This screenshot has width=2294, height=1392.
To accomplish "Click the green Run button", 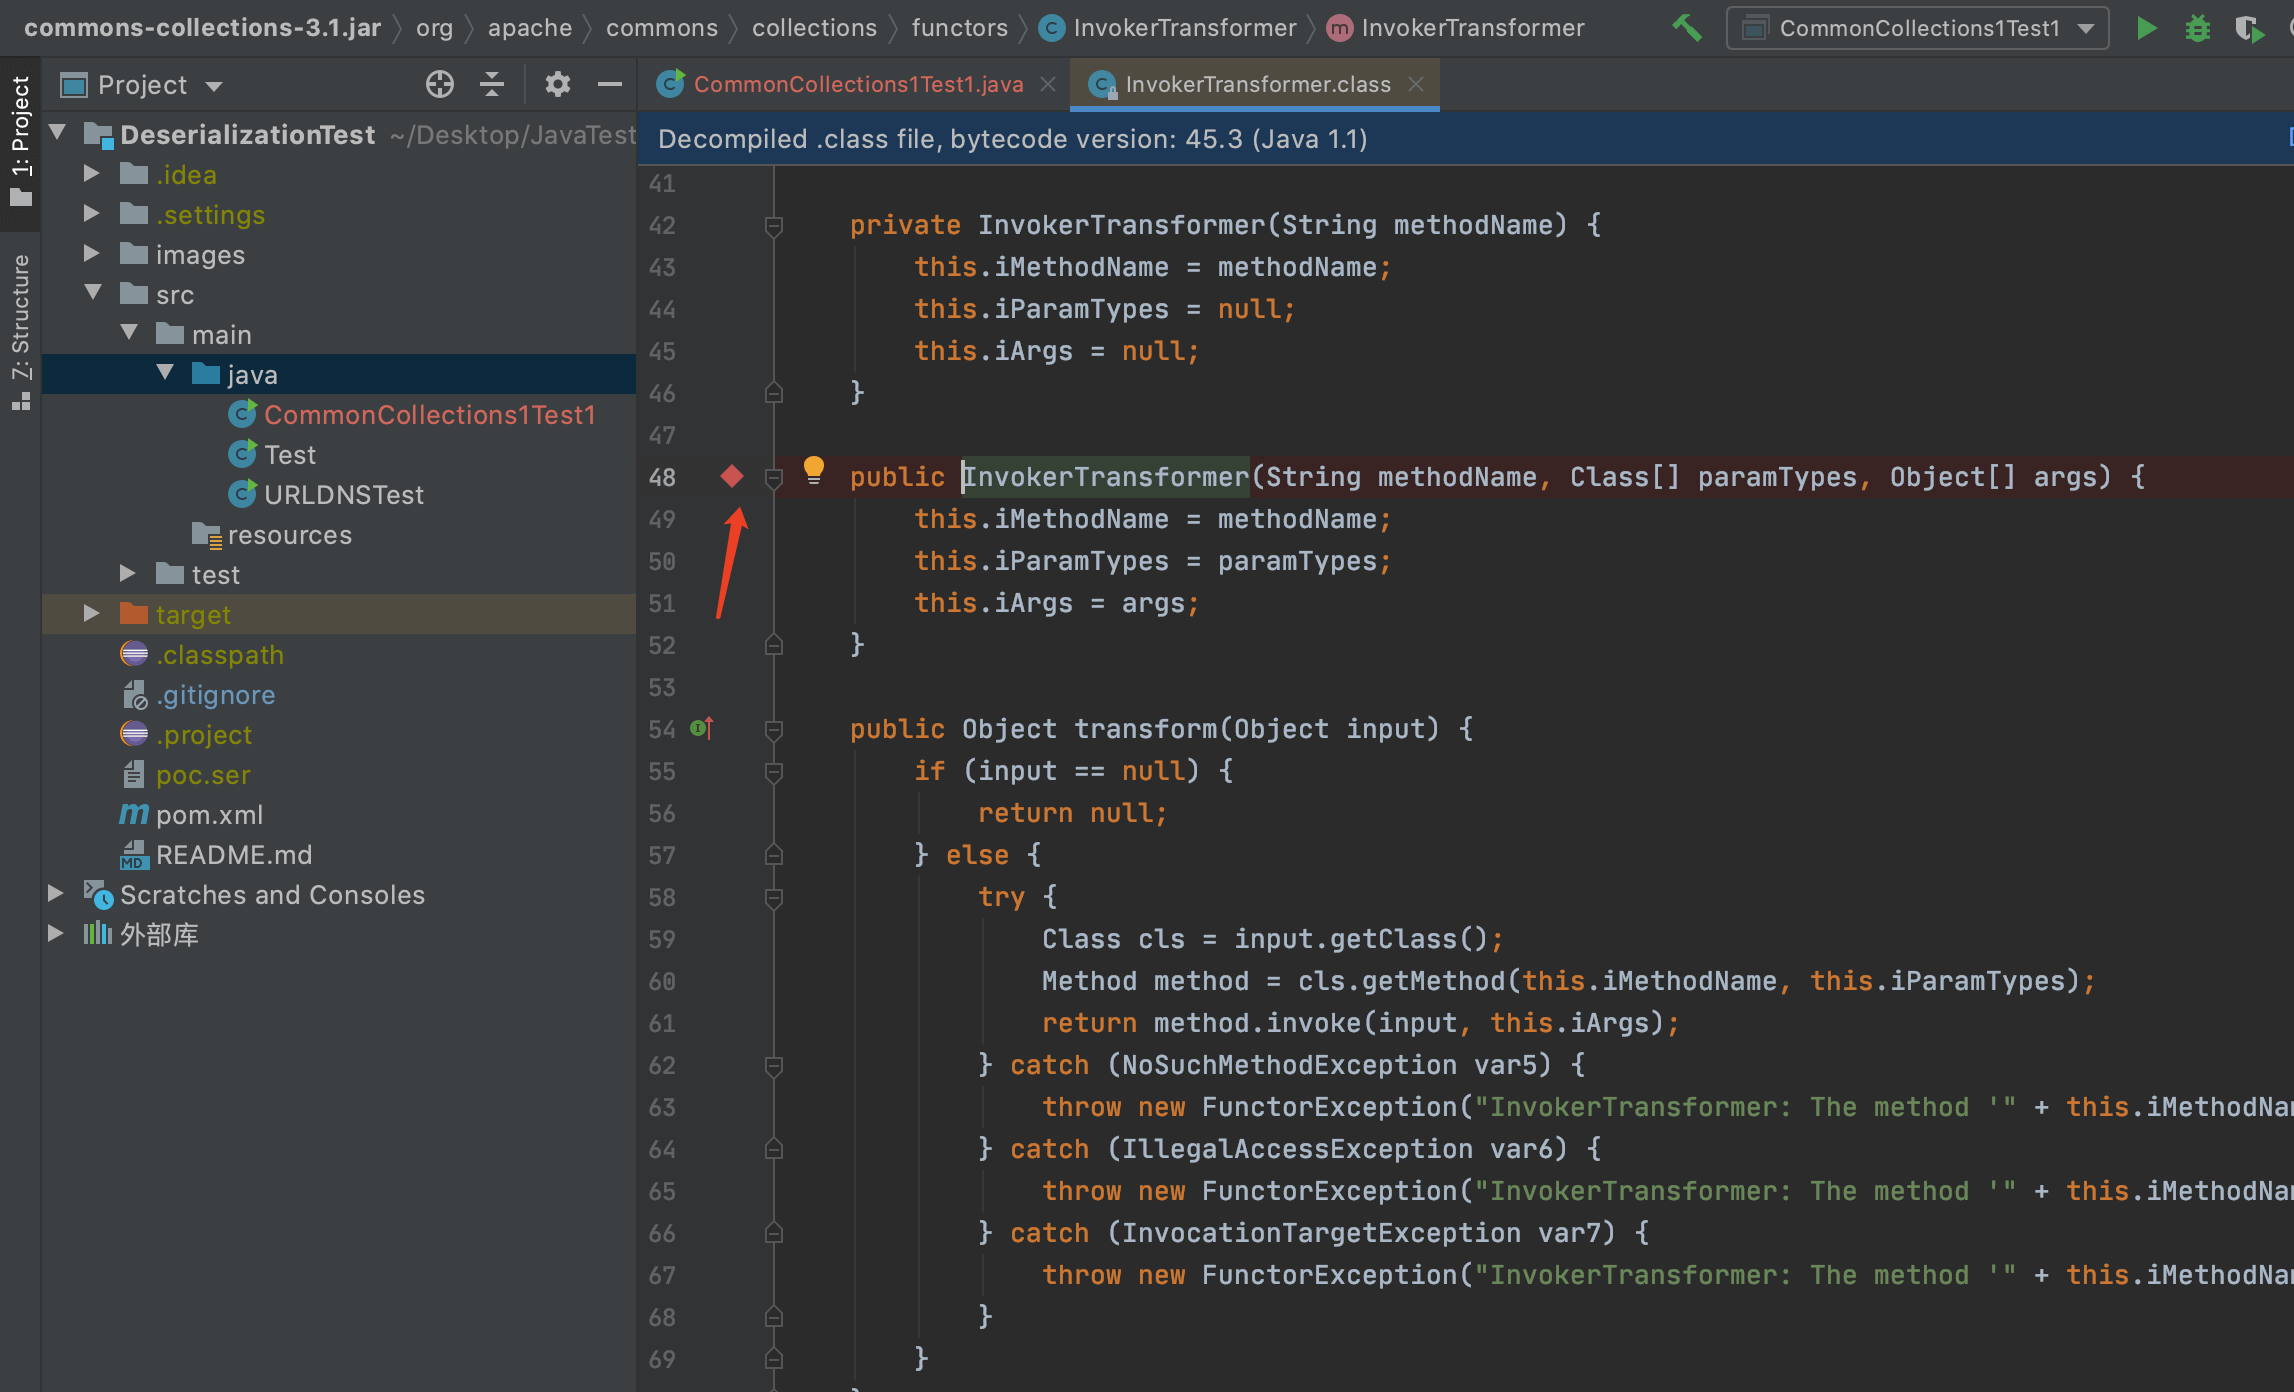I will [2146, 28].
